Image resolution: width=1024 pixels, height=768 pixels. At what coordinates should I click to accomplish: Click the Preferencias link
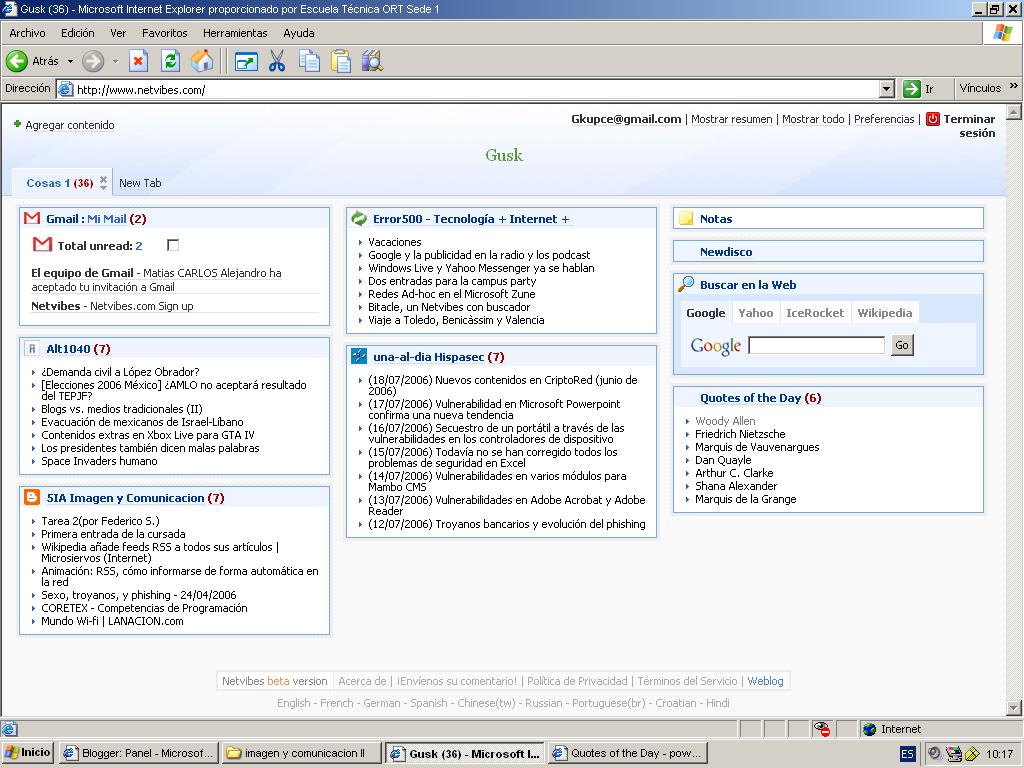tap(884, 119)
